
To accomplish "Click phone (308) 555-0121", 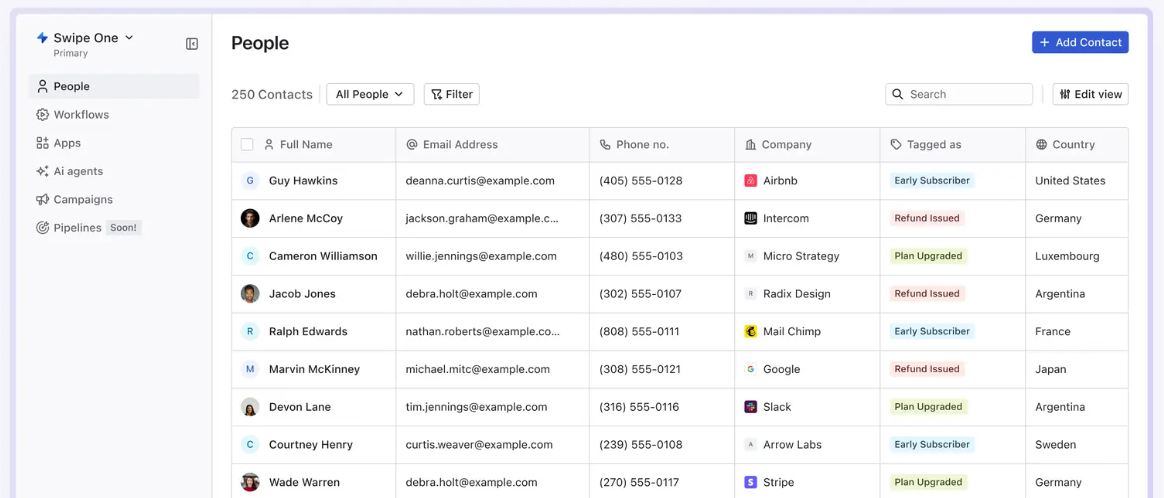I will coord(640,369).
